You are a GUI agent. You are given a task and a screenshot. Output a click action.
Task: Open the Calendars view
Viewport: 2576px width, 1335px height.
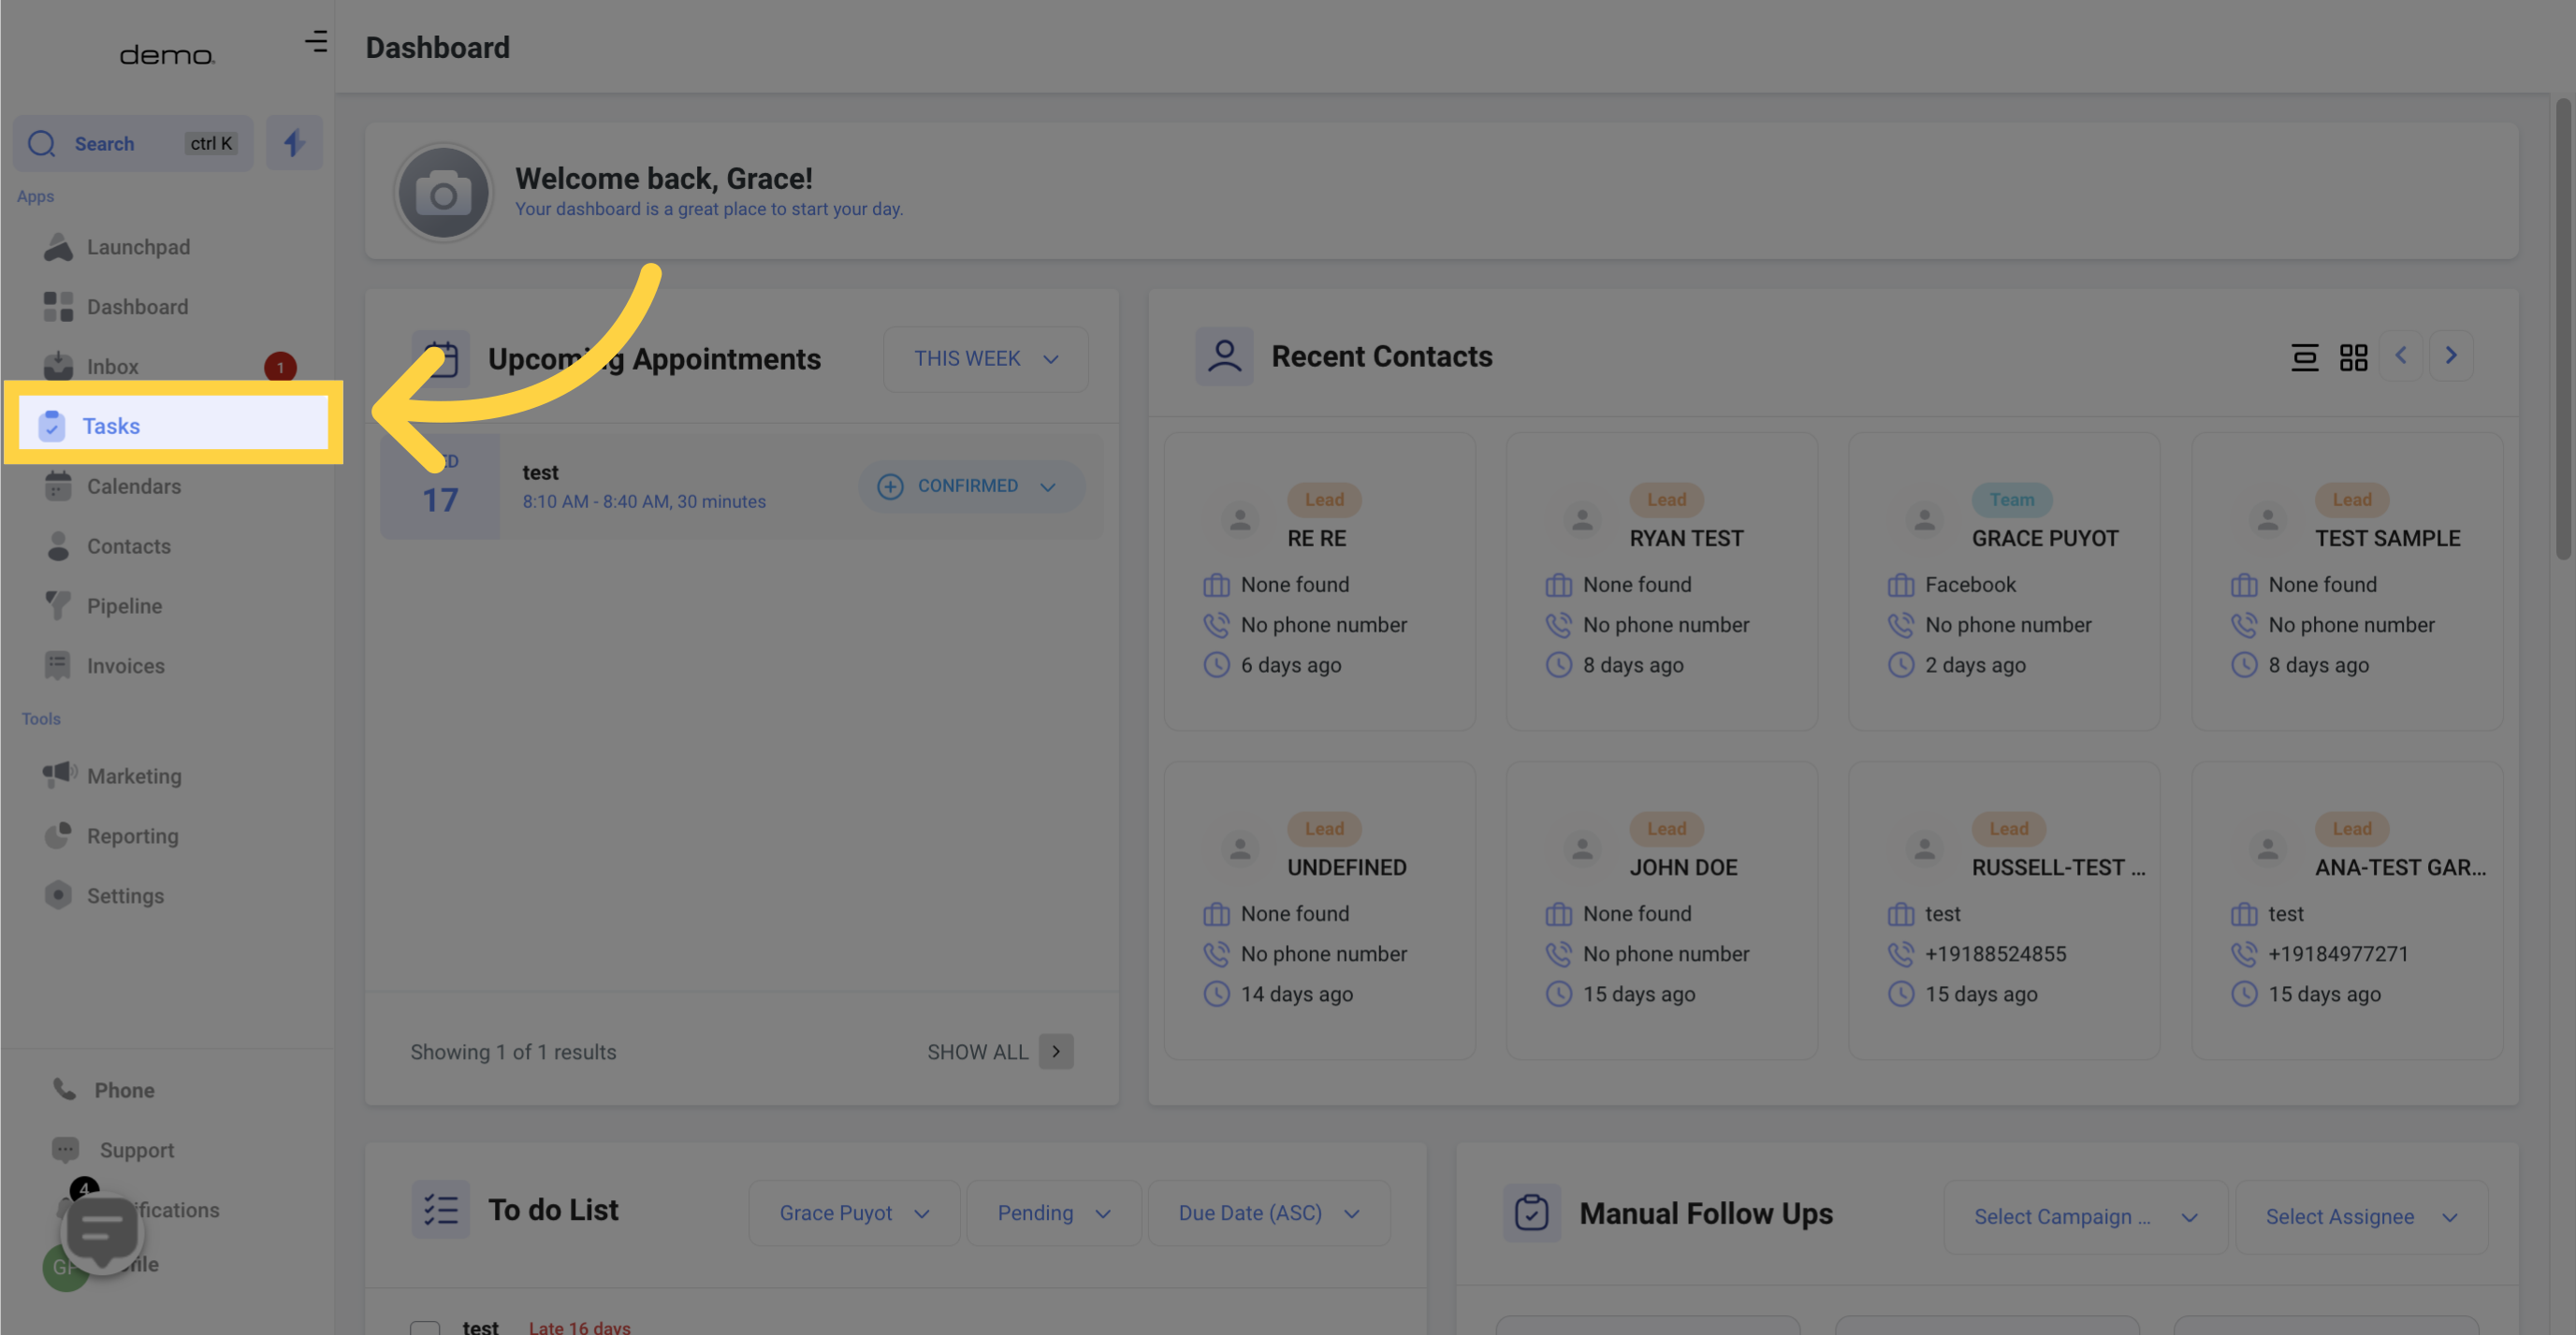[133, 486]
